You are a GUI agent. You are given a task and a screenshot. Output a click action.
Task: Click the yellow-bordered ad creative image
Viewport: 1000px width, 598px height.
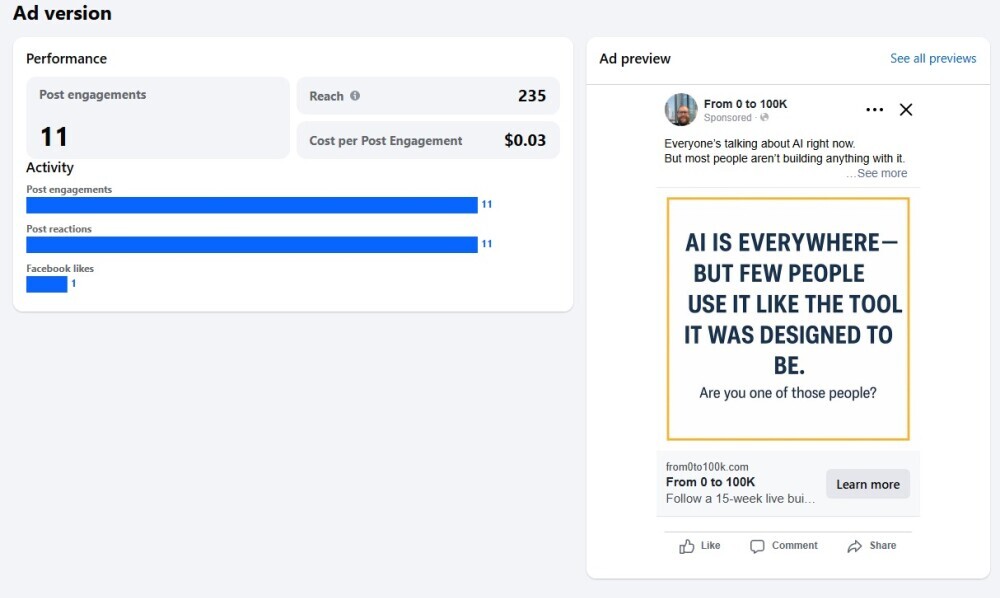787,318
